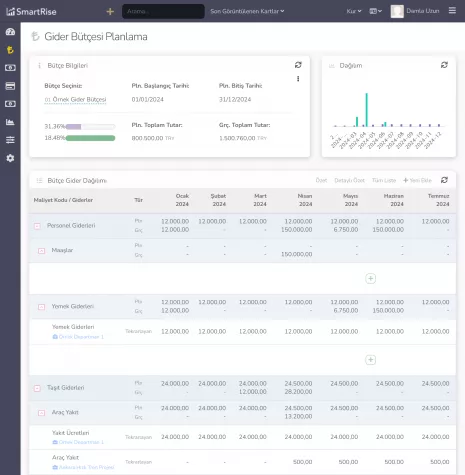Open Son Görüntülenen Kartlar dropdown
465x475 pixels.
(247, 11)
